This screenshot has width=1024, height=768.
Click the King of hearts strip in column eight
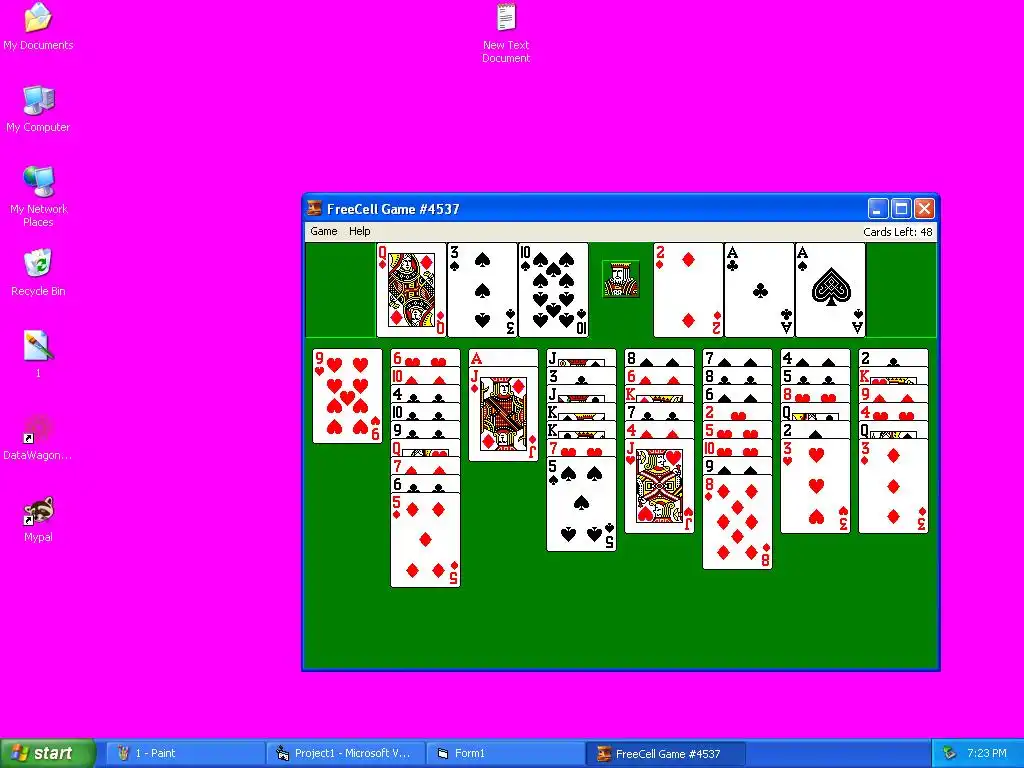(x=893, y=376)
